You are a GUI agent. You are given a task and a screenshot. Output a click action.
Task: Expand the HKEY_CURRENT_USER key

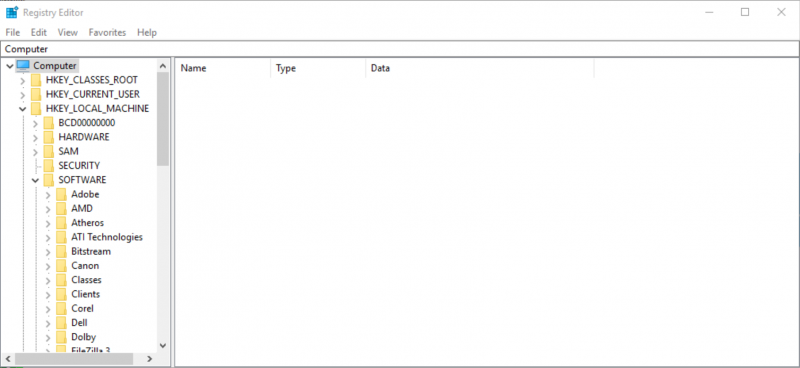(22, 94)
